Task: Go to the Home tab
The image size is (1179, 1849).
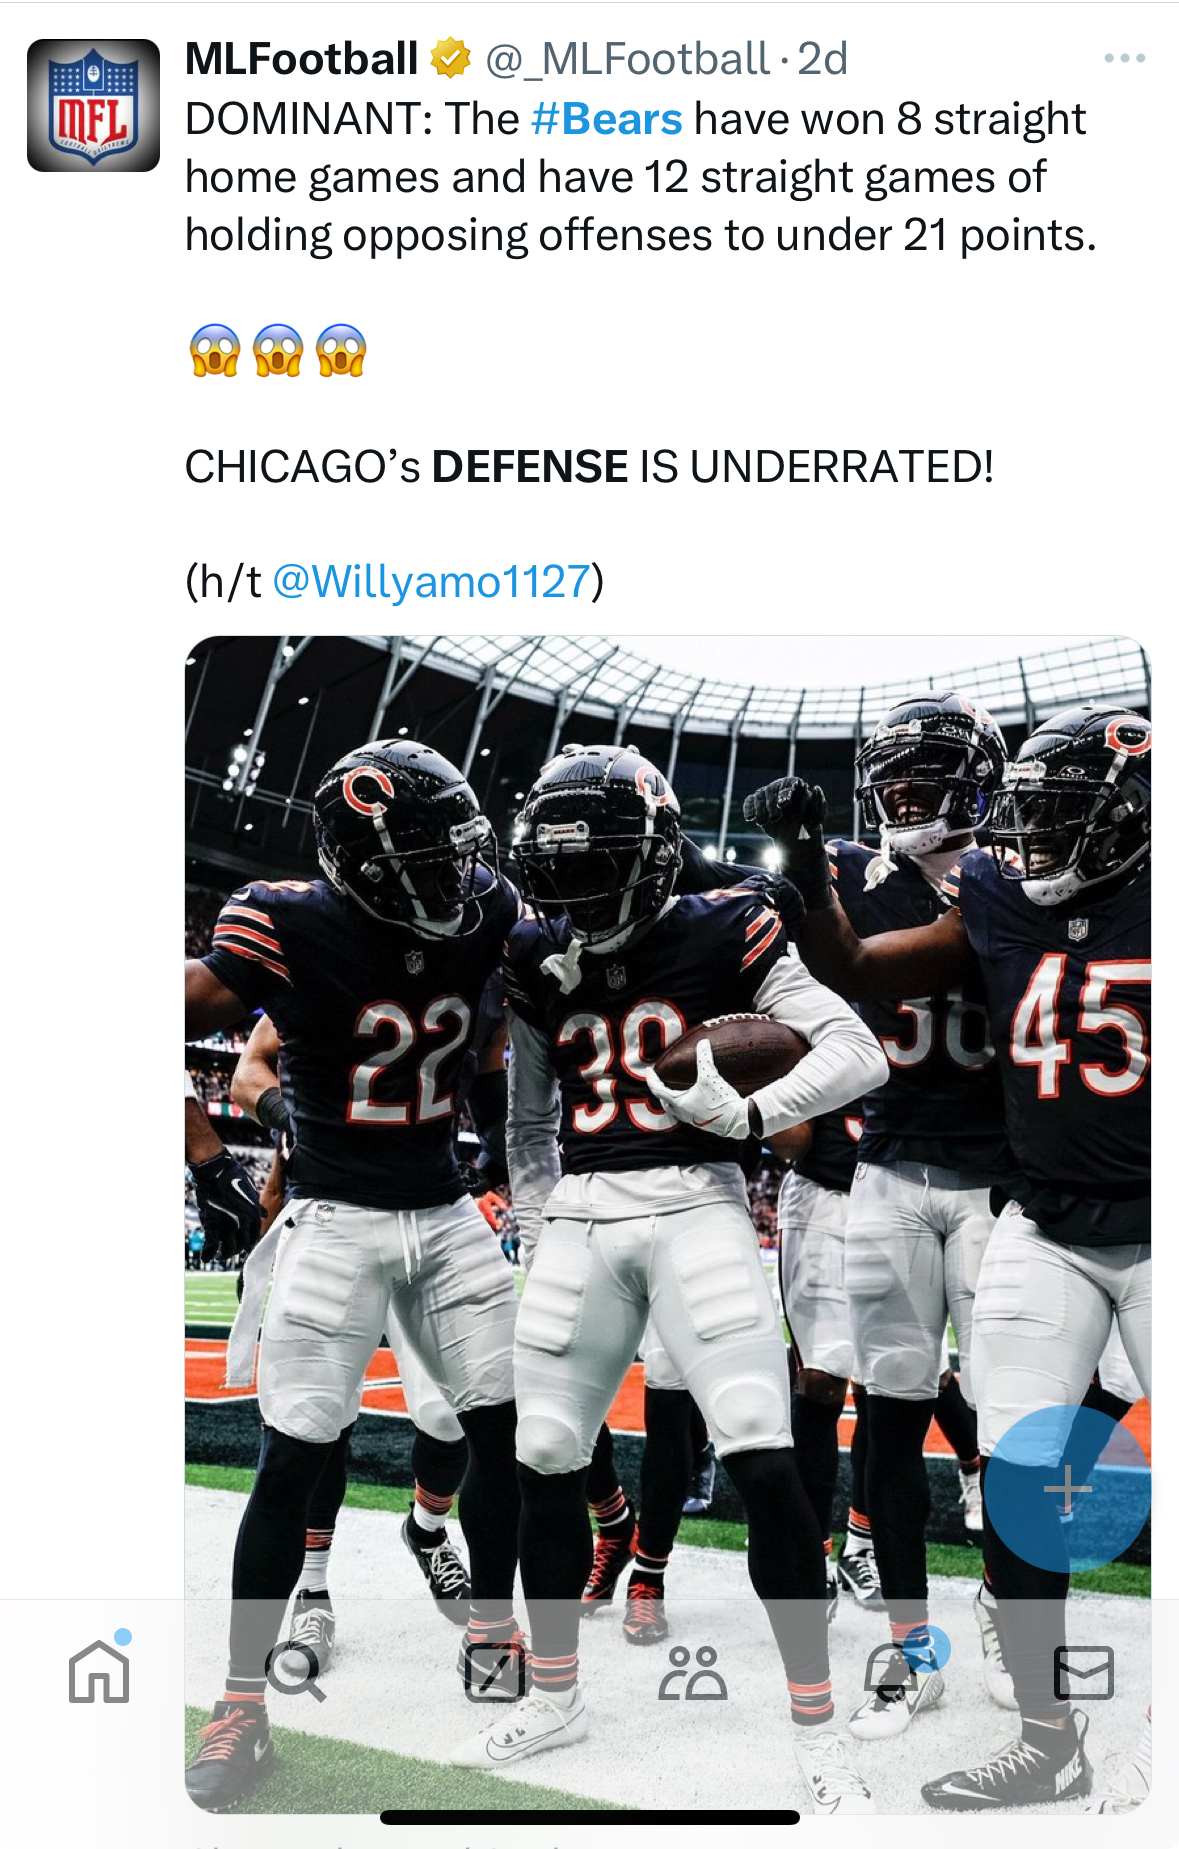Action: [x=99, y=1671]
